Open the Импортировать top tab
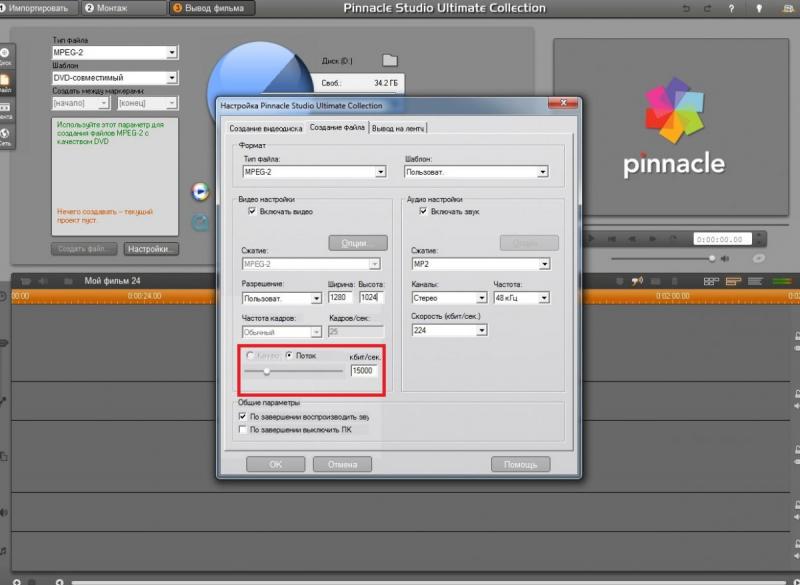This screenshot has height=585, width=800. 38,8
